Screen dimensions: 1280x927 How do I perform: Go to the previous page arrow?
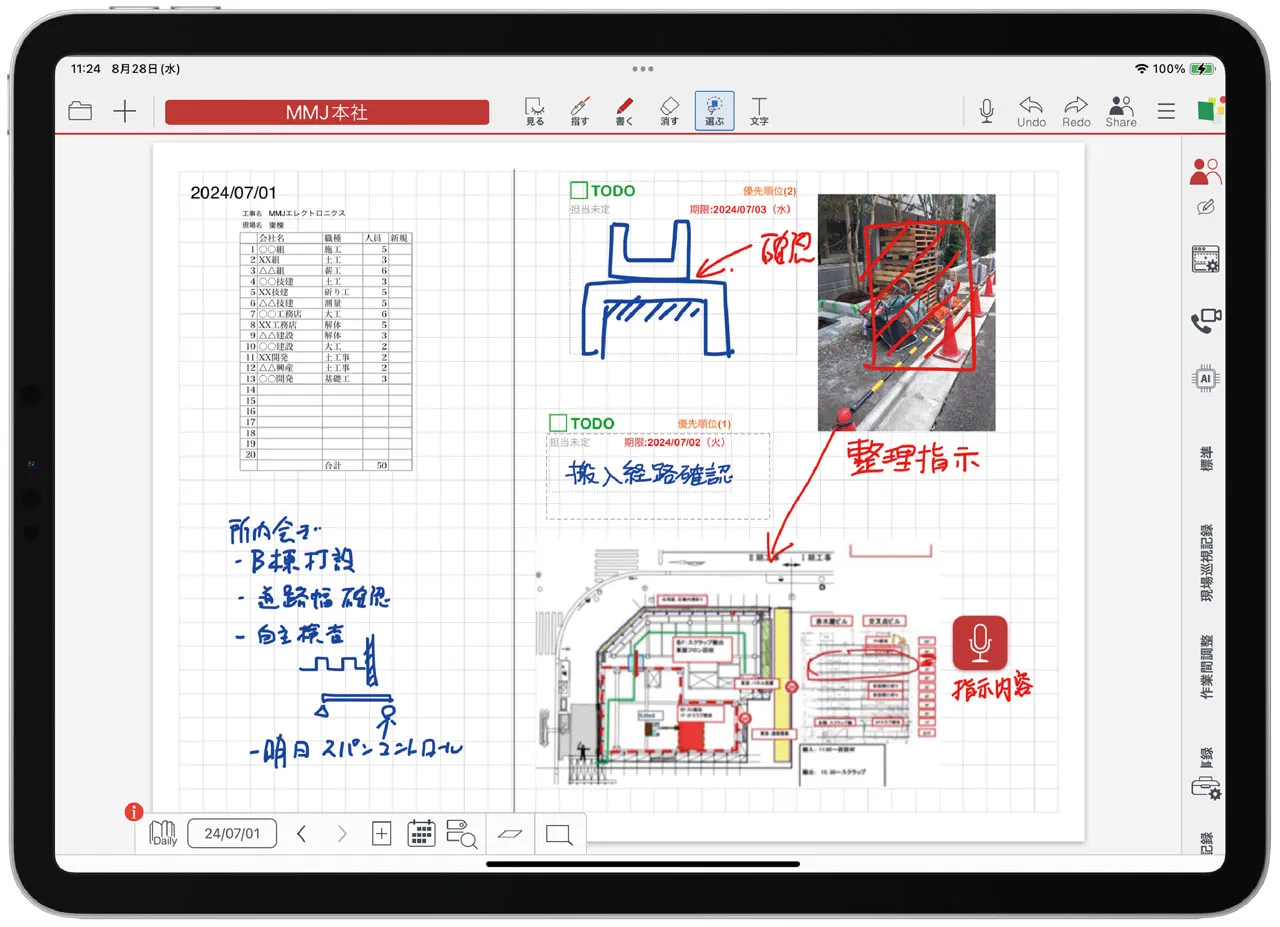click(x=301, y=833)
